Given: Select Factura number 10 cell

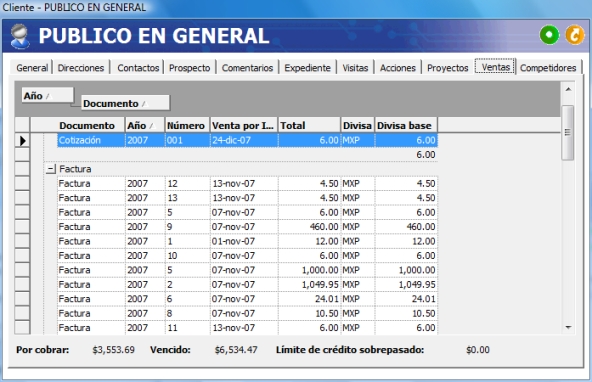Looking at the screenshot, I should tap(187, 256).
